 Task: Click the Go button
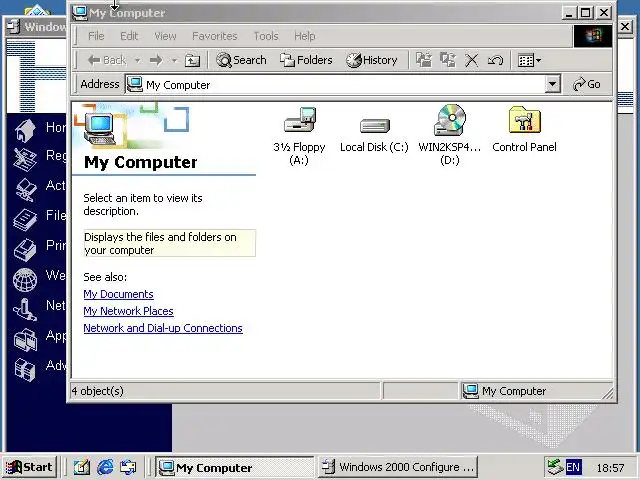coord(587,84)
